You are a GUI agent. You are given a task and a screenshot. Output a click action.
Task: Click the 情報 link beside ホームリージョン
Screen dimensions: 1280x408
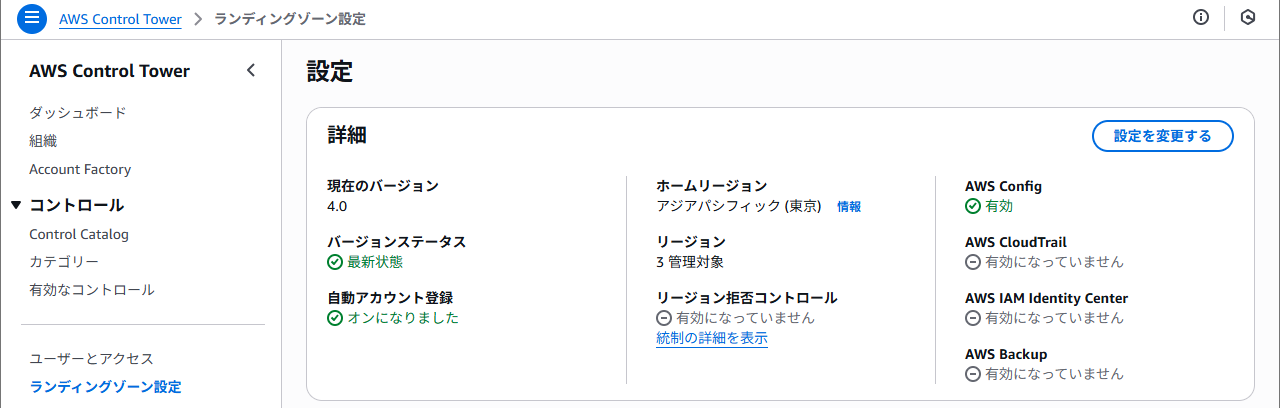click(848, 207)
